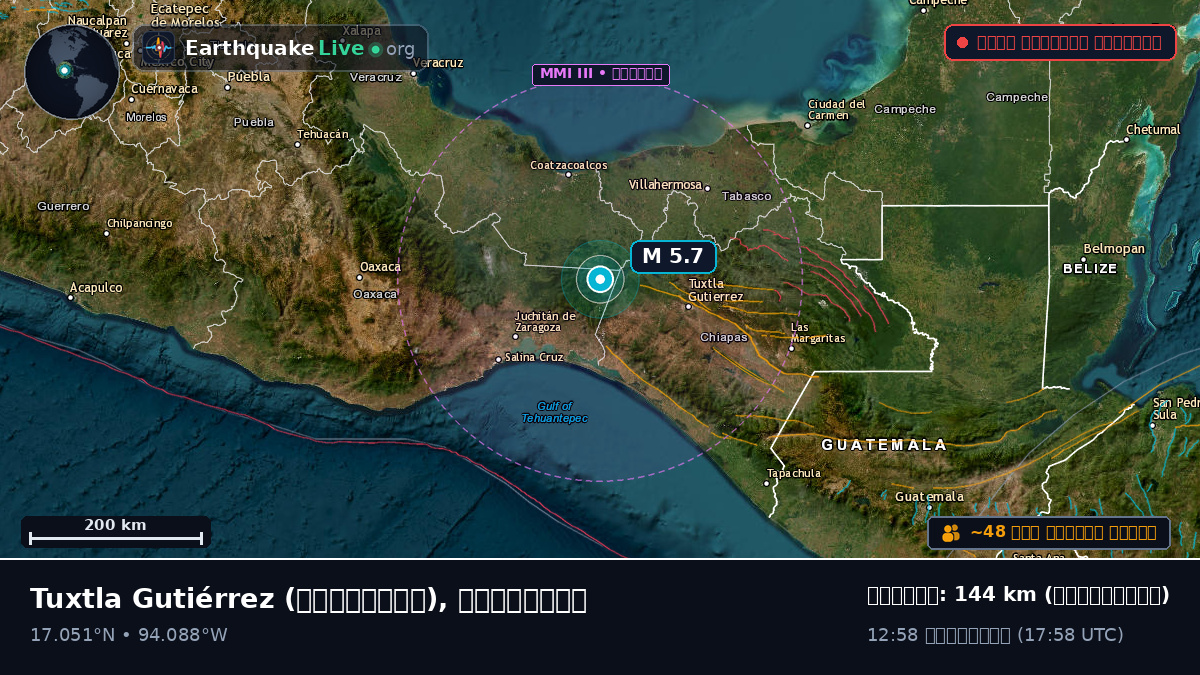Image resolution: width=1200 pixels, height=675 pixels.
Task: Click the BELIZE country label
Action: click(x=1090, y=269)
